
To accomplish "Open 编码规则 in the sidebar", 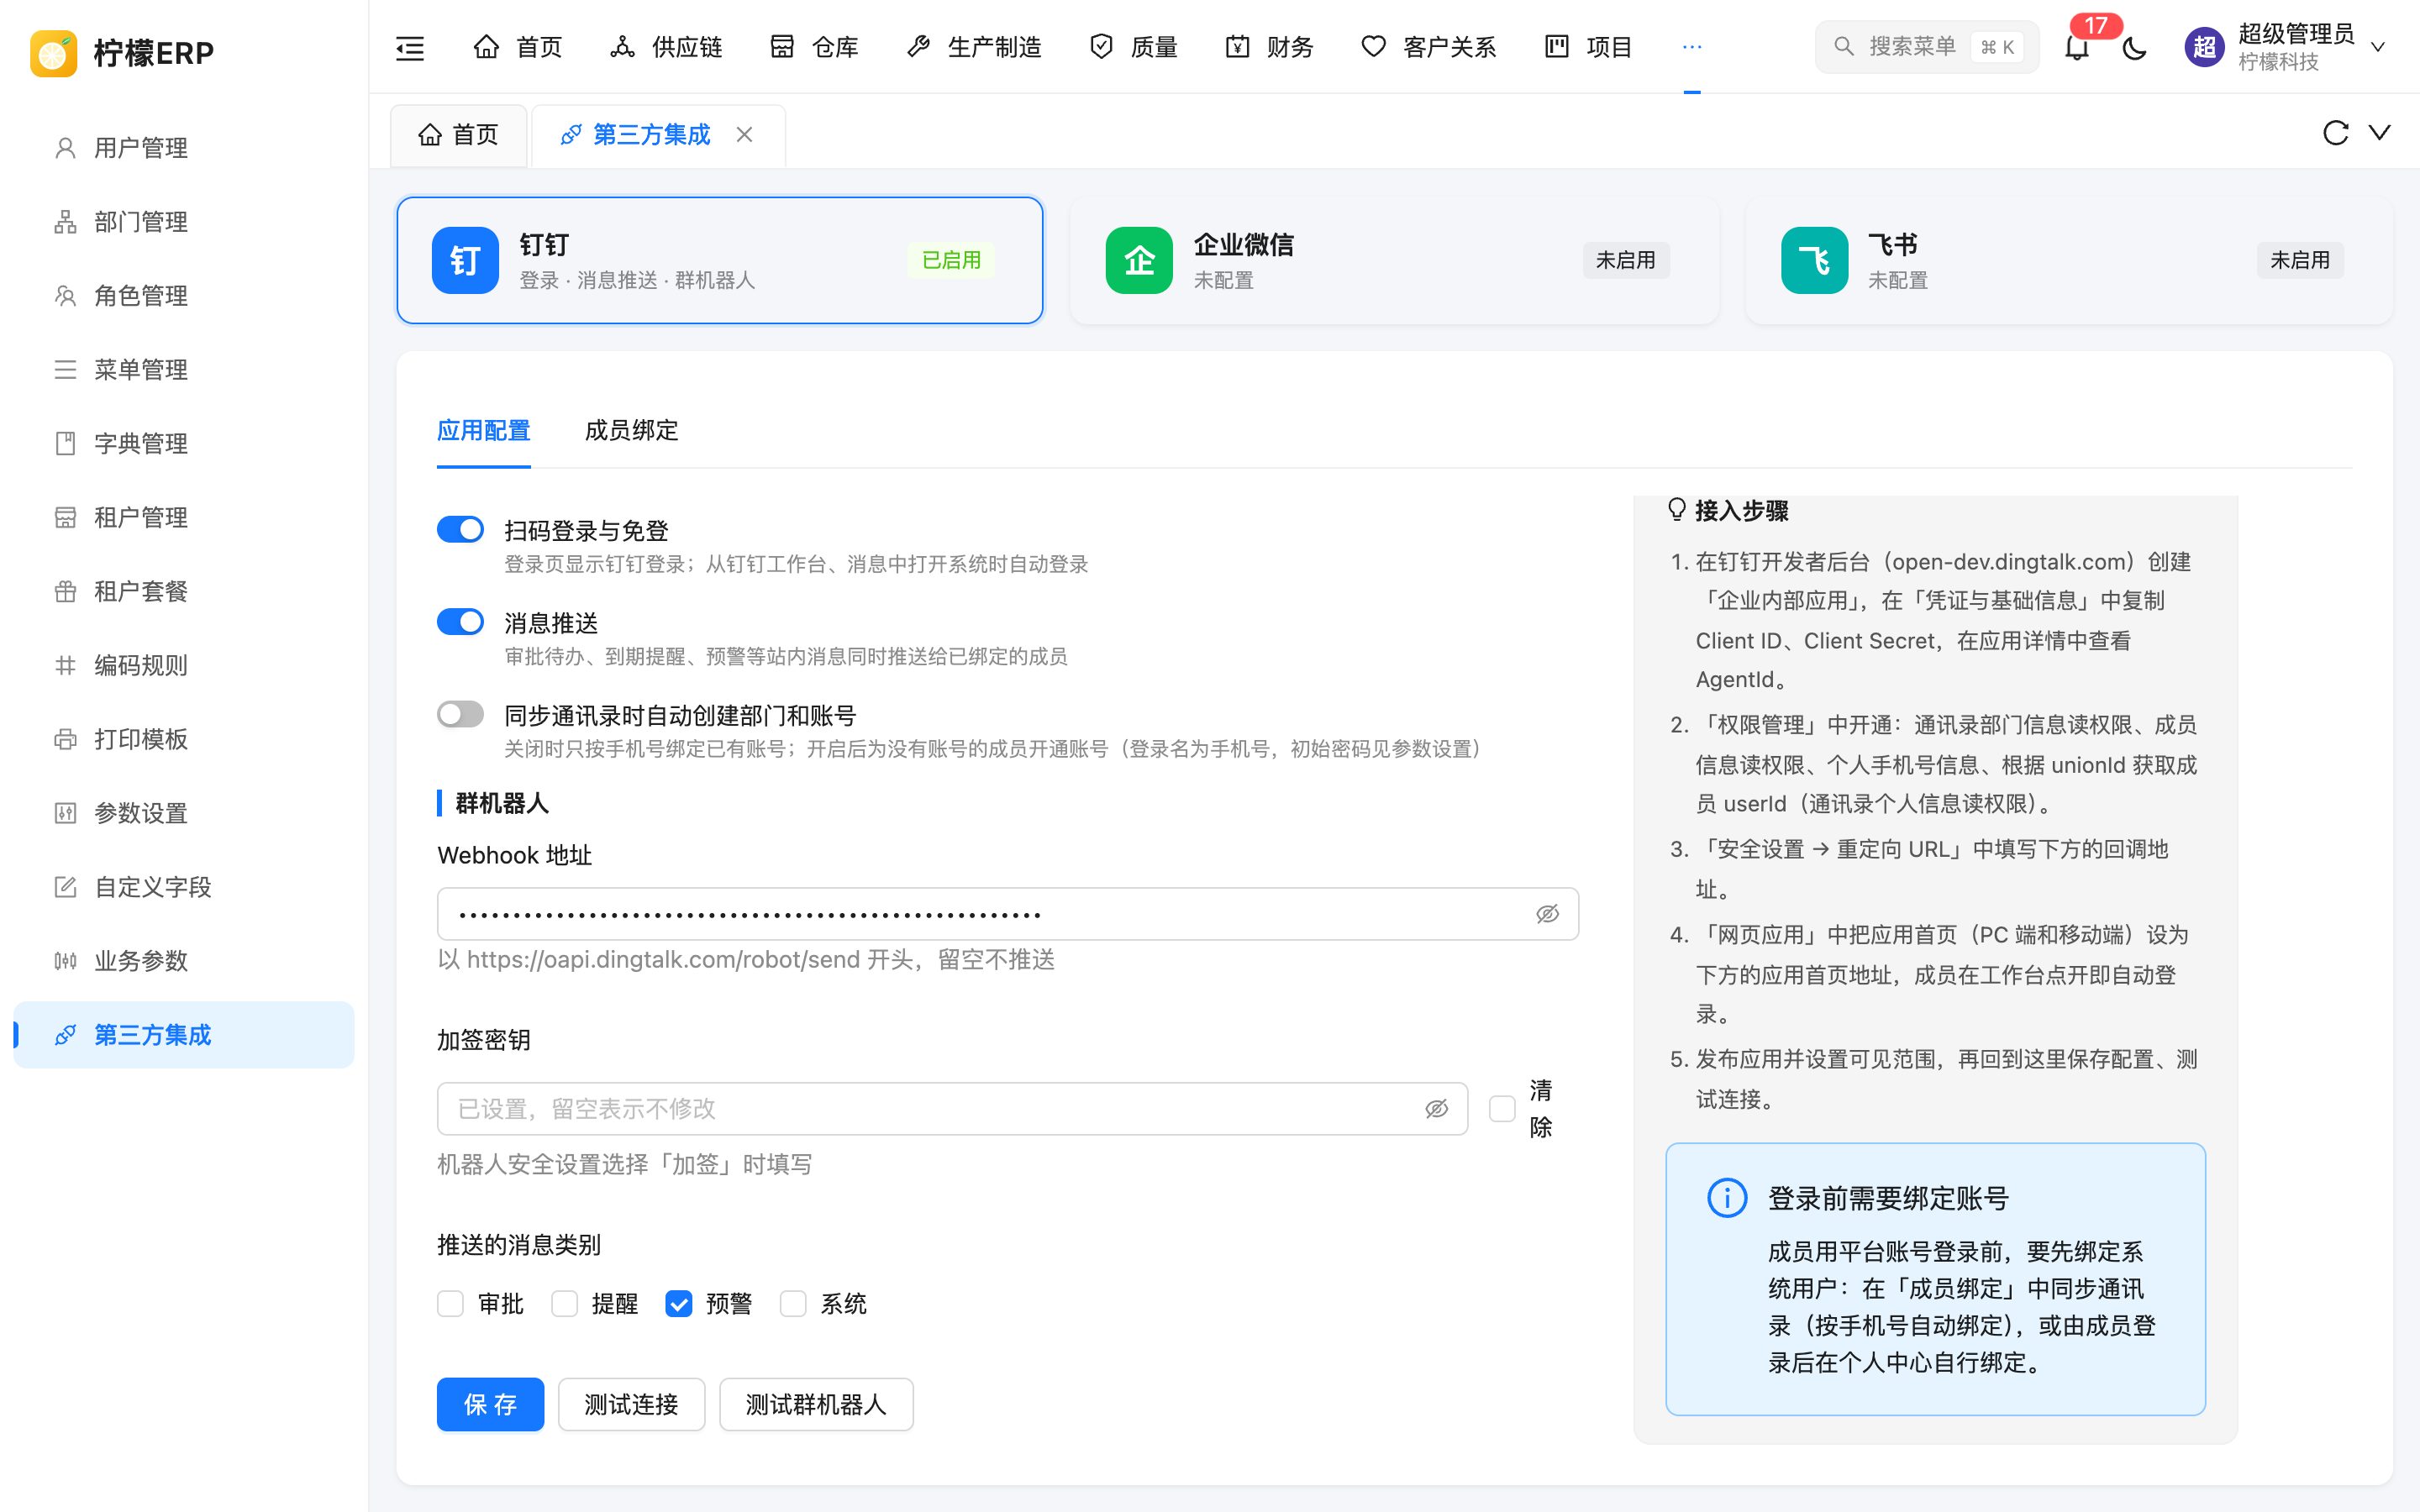I will click(x=184, y=665).
